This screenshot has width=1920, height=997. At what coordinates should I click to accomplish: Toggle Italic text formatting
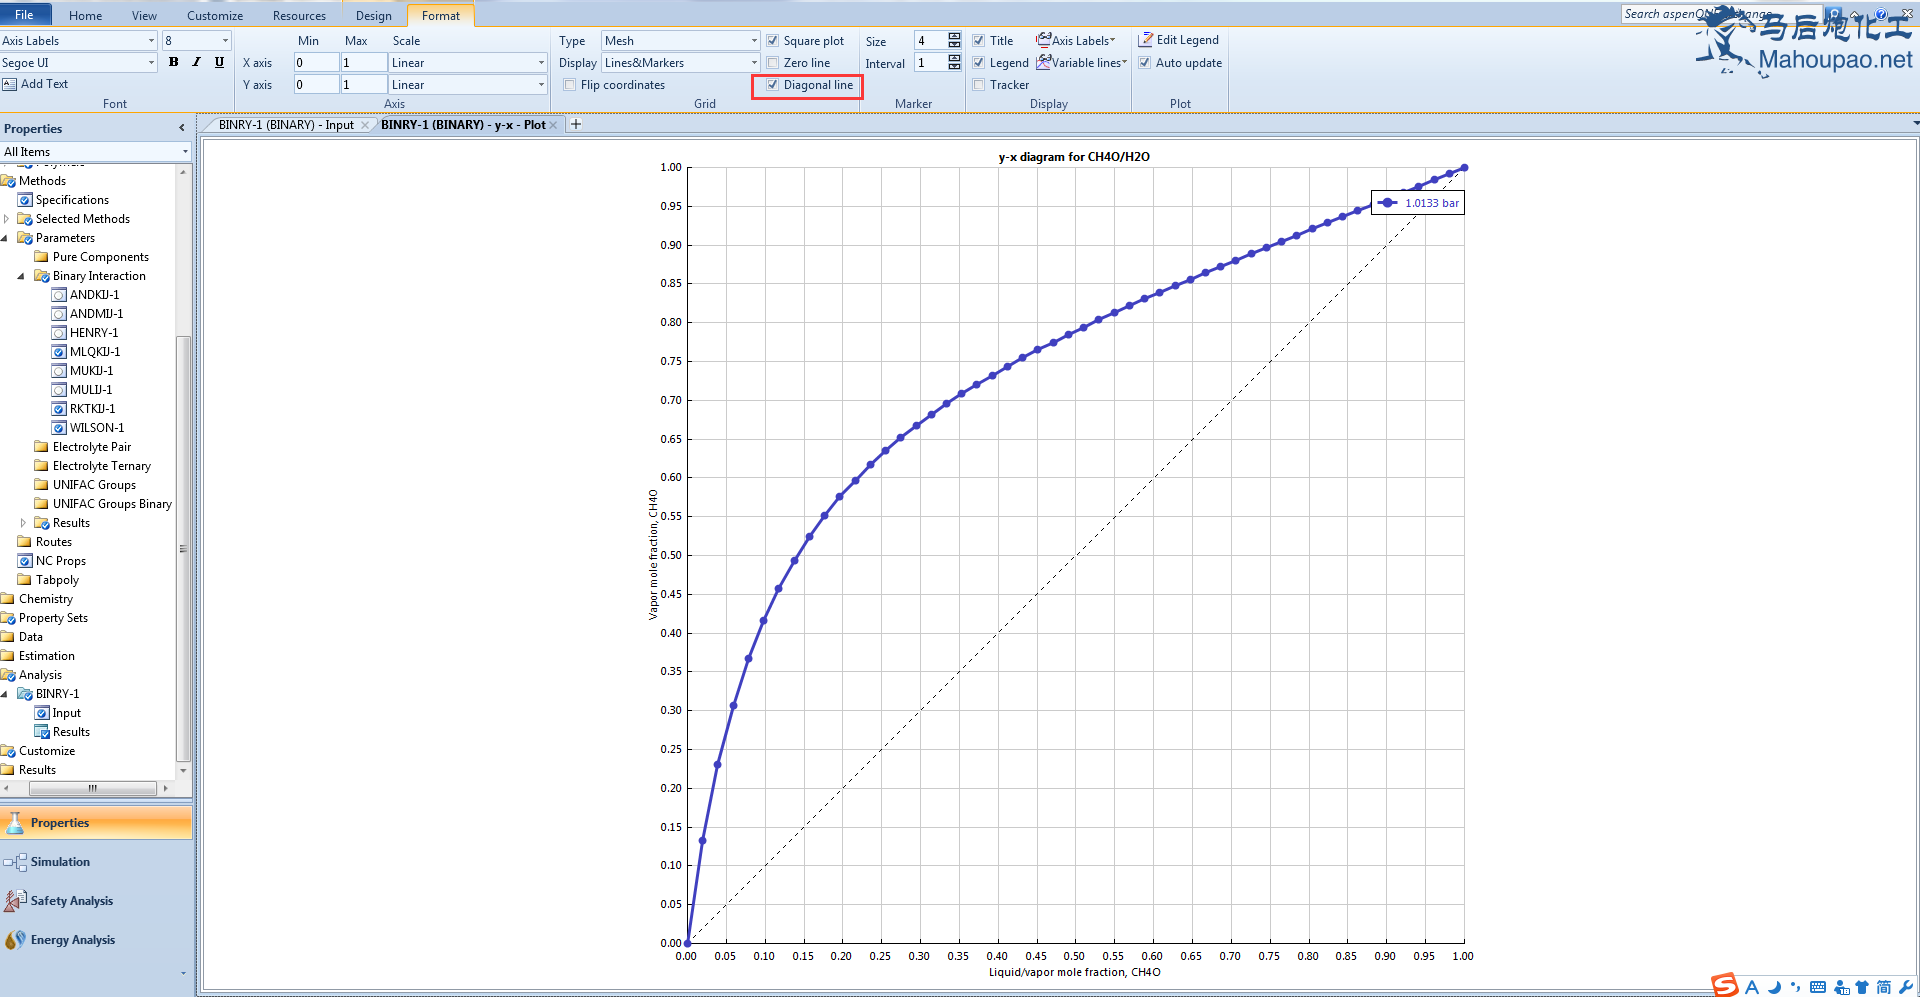[196, 62]
